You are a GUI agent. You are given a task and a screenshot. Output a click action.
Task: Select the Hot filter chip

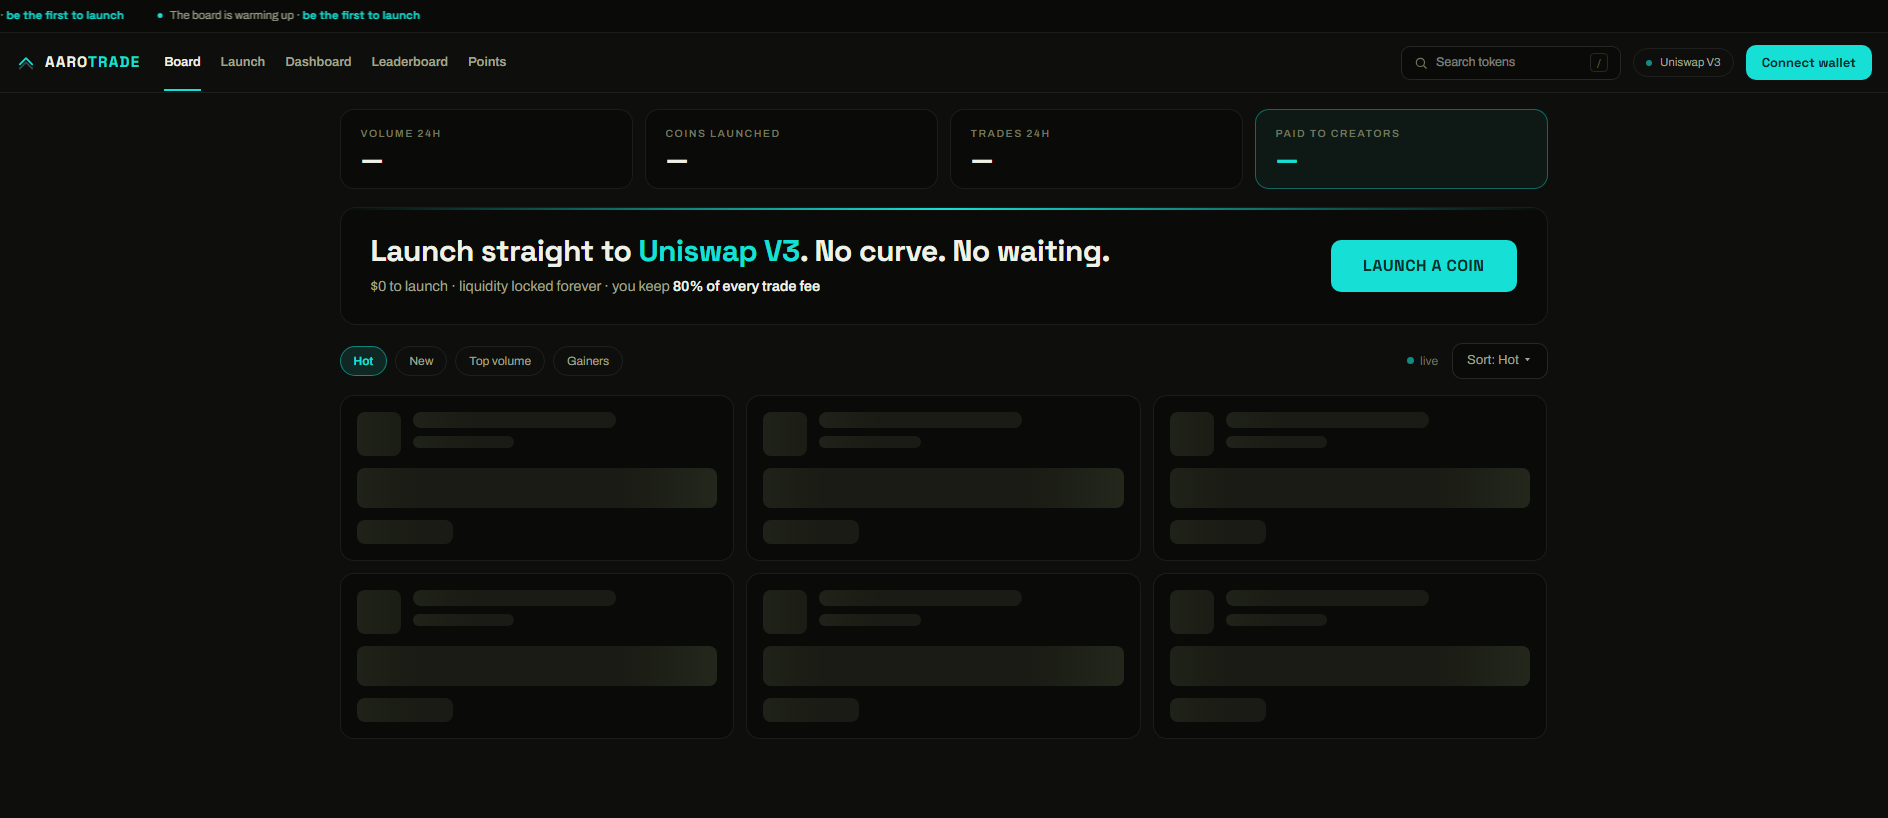point(363,361)
